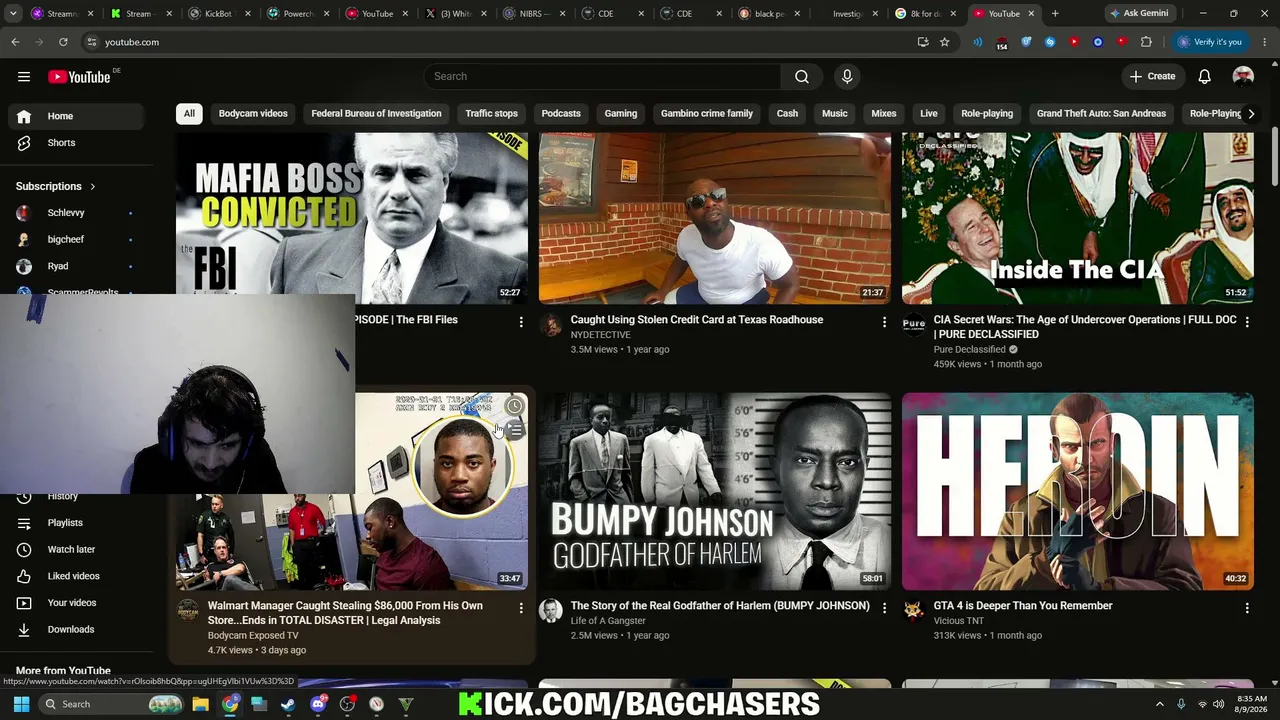Viewport: 1280px width, 720px height.
Task: Open the install app icon in address bar
Action: tap(922, 42)
